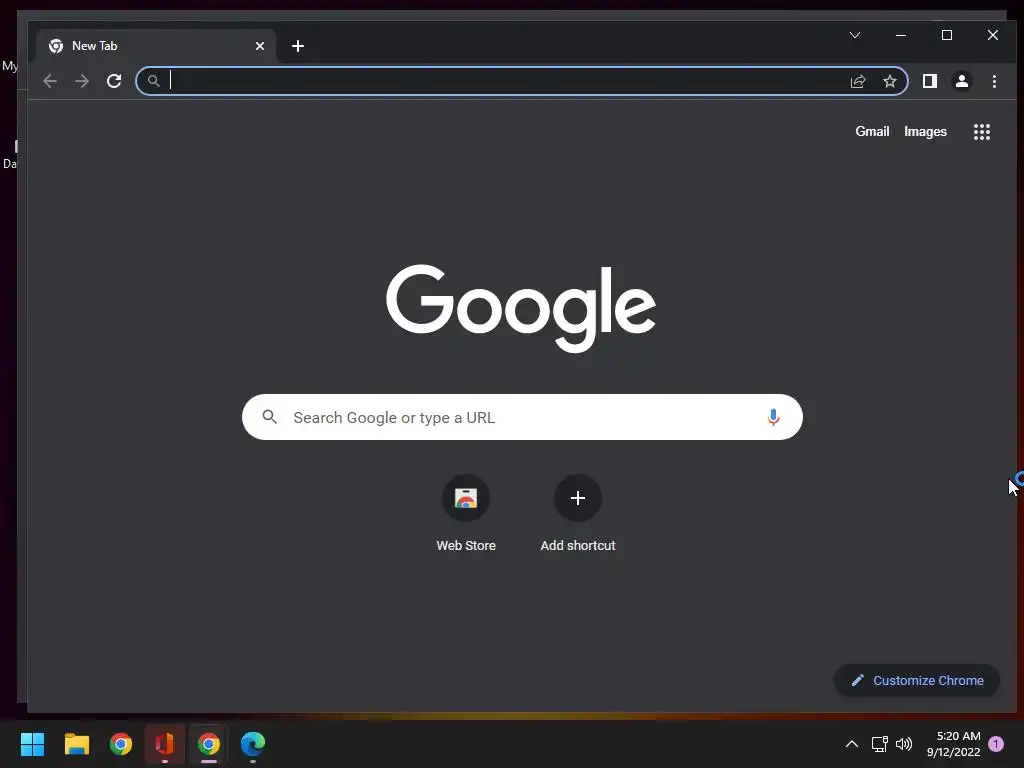Screen dimensions: 1024x768
Task: Focus the Search Google or type URL box
Action: pyautogui.click(x=522, y=417)
